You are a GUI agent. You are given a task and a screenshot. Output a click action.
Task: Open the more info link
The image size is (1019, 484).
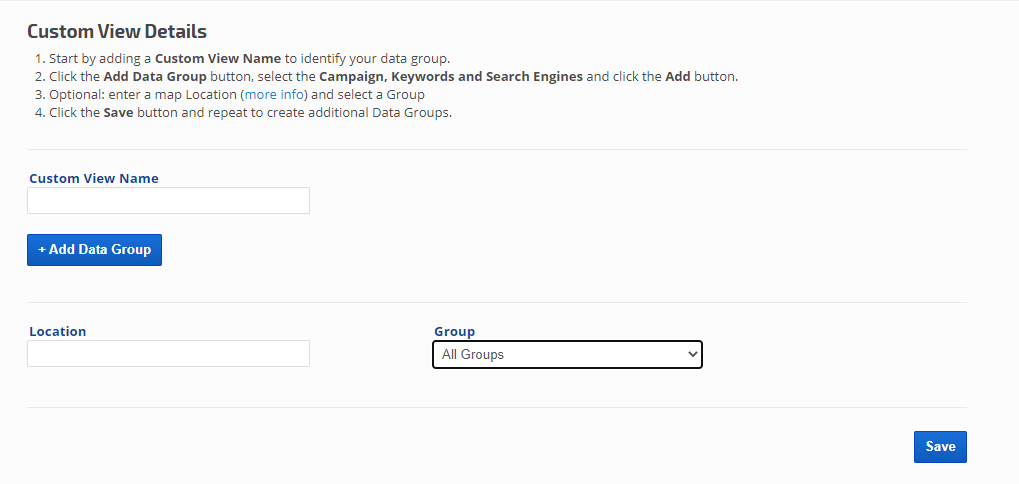coord(275,95)
